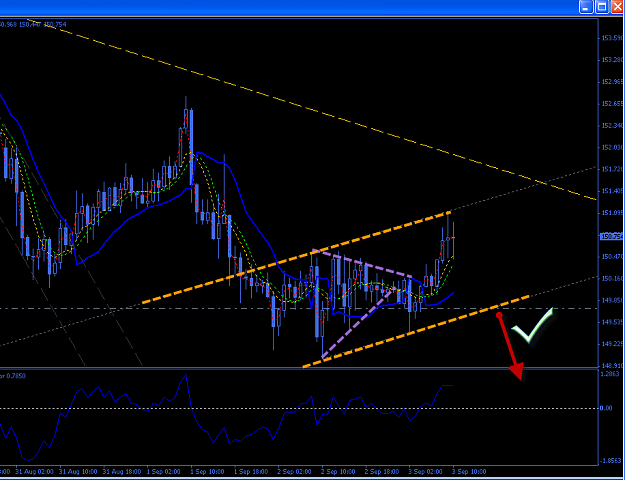Click the 148.91 price axis label
The width and height of the screenshot is (625, 480).
[613, 366]
